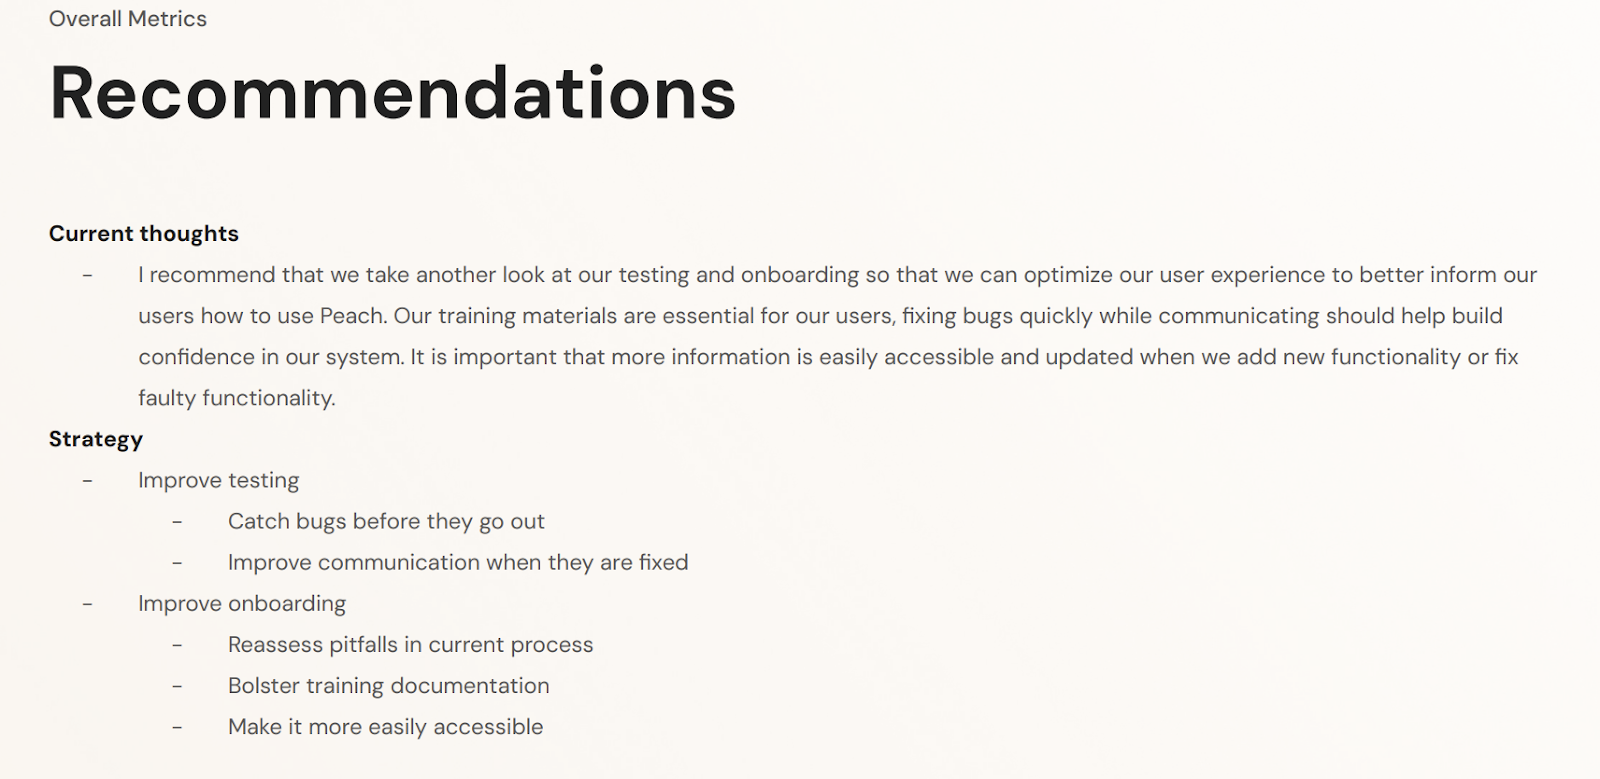The height and width of the screenshot is (779, 1600).
Task: Click the dash bullet beside "Improve testing"
Action: click(88, 481)
